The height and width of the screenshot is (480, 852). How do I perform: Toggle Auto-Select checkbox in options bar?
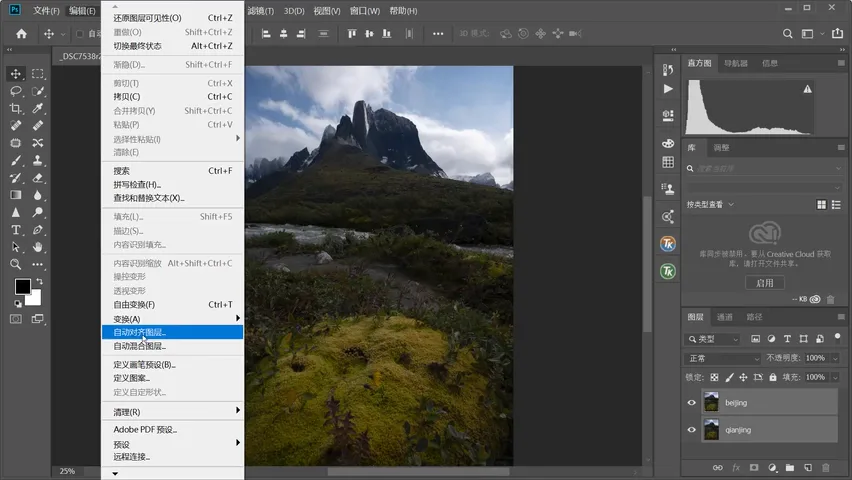click(79, 34)
